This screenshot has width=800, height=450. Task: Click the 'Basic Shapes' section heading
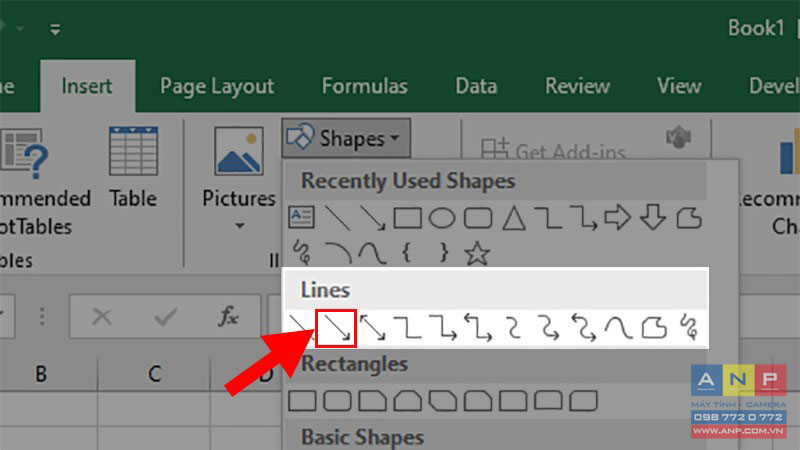(x=362, y=437)
